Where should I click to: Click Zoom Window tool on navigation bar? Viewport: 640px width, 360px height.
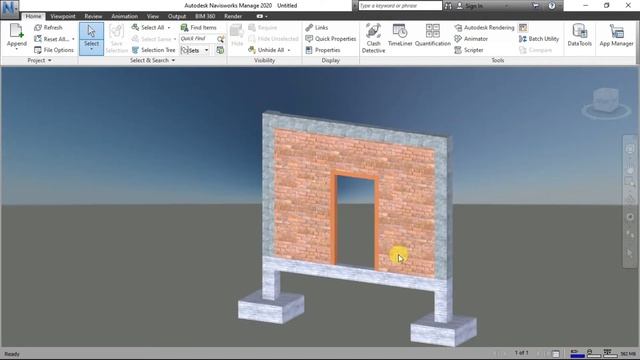630,181
